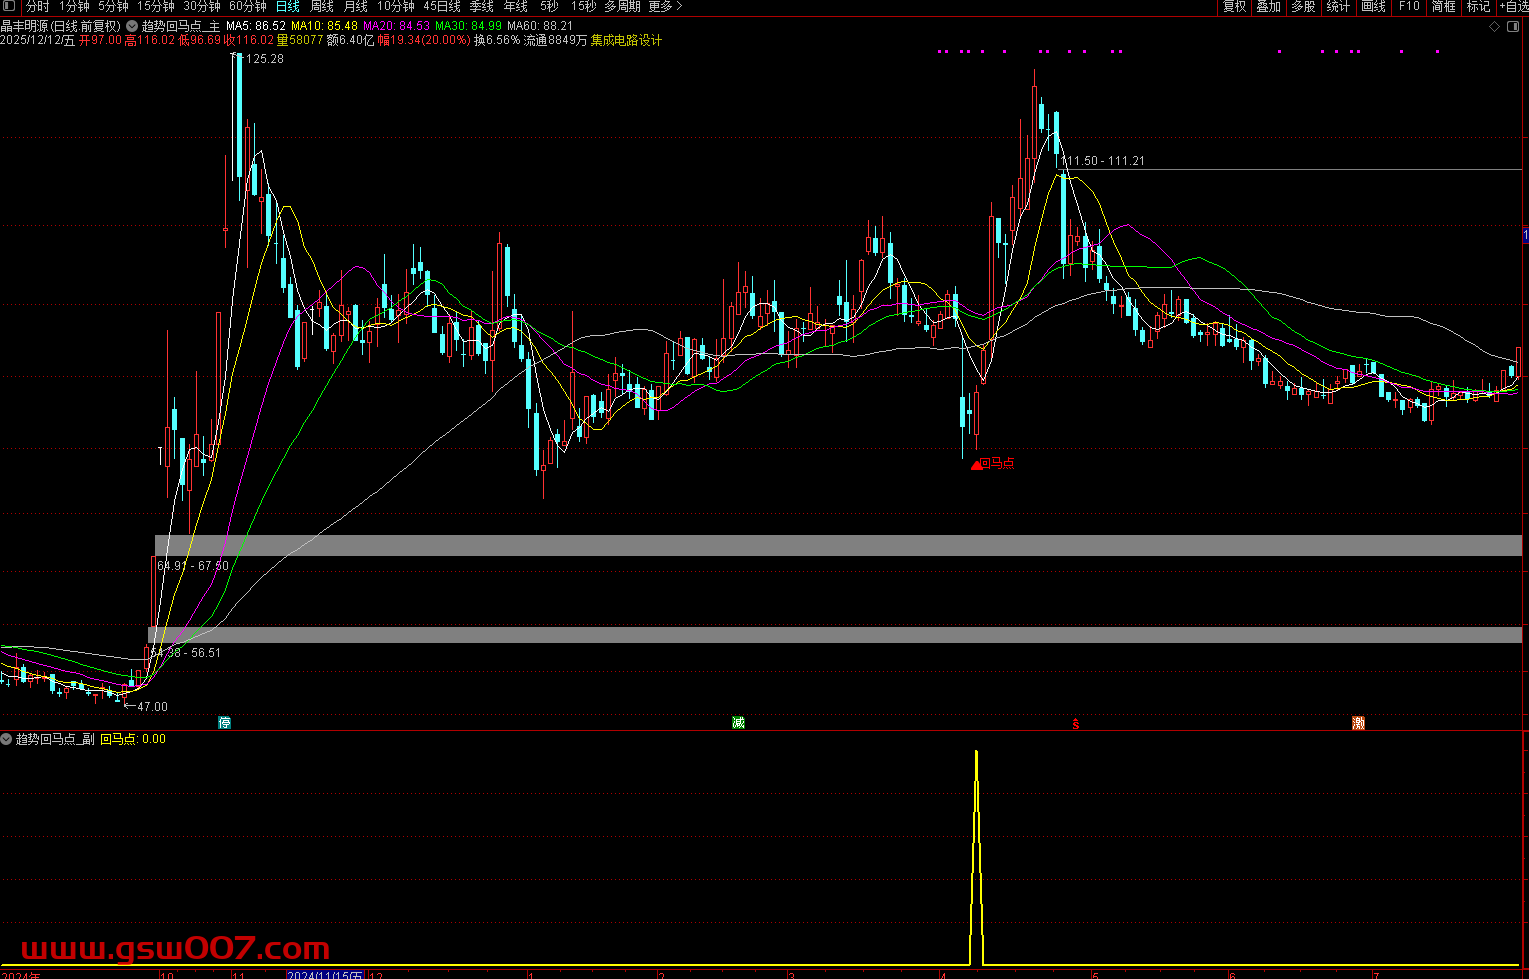Toggle the 简框 simple frame mode
The image size is (1529, 979).
pos(1443,7)
